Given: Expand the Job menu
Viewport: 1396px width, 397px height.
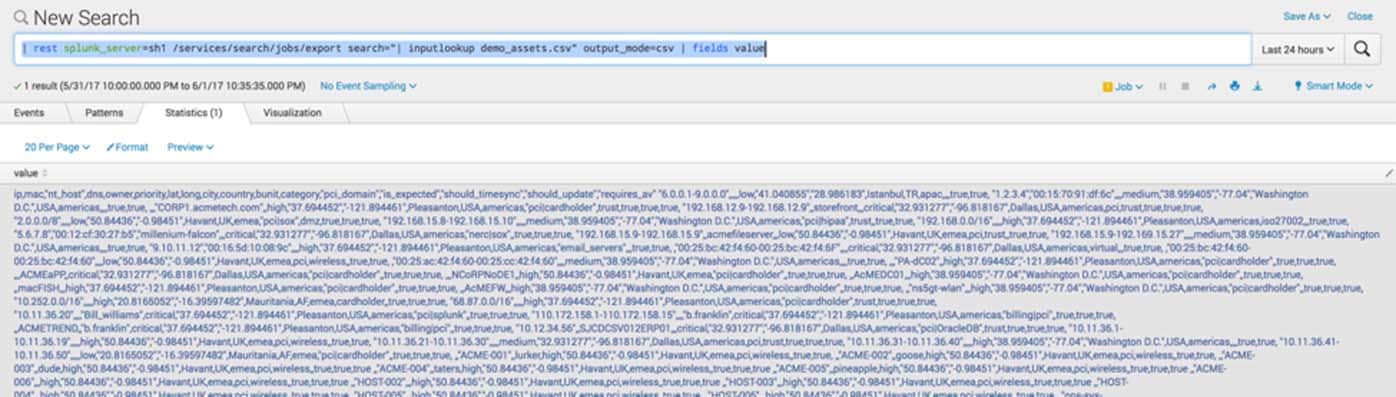Looking at the screenshot, I should [x=1128, y=87].
